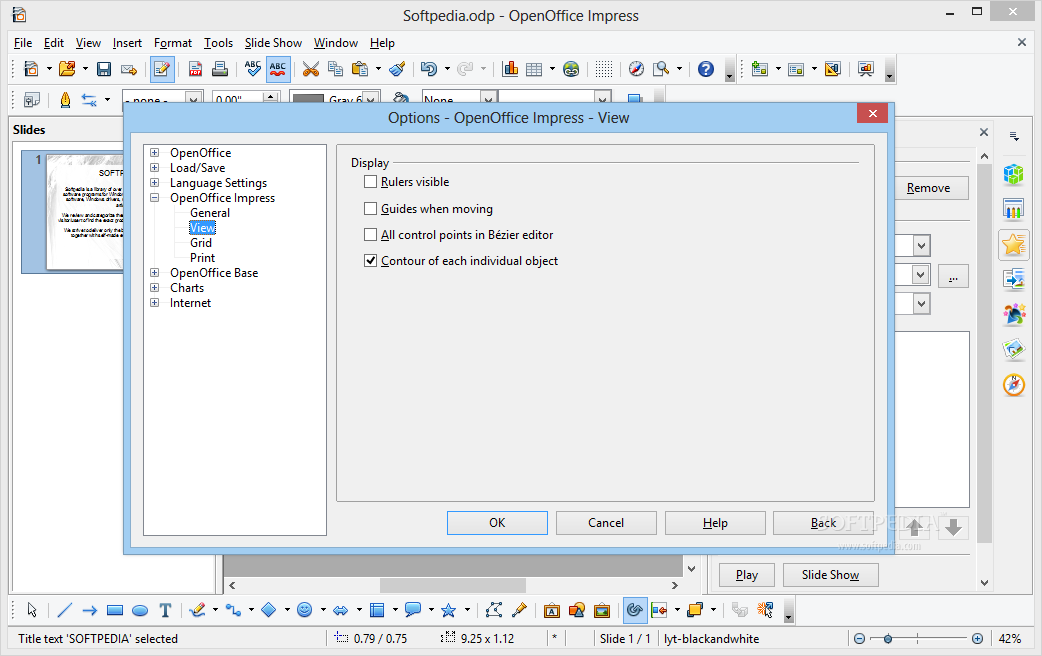
Task: Click the Cut scissors icon
Action: click(x=310, y=69)
